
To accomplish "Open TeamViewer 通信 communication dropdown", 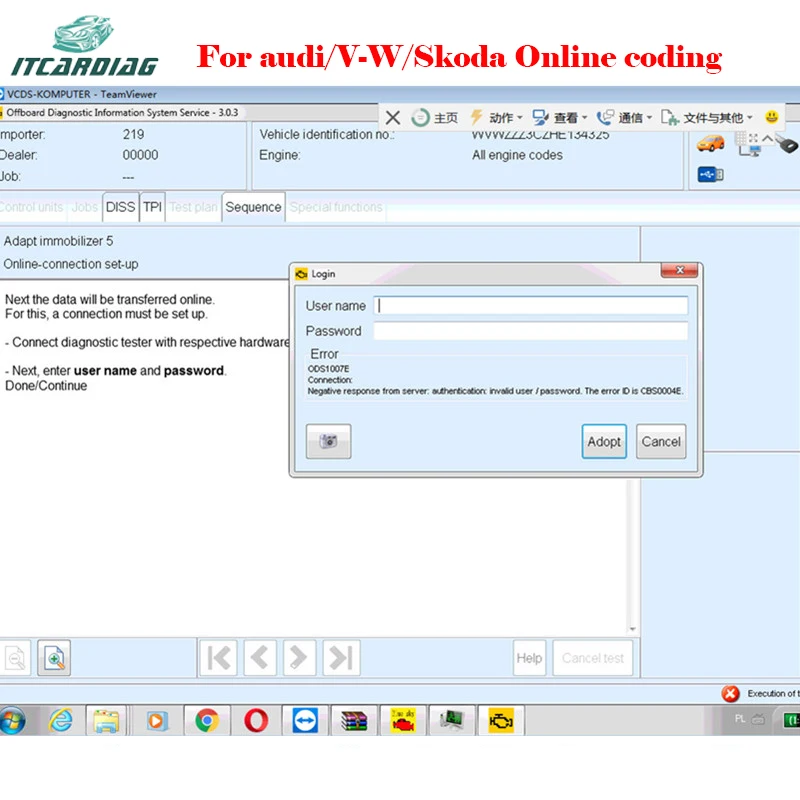I will click(624, 118).
